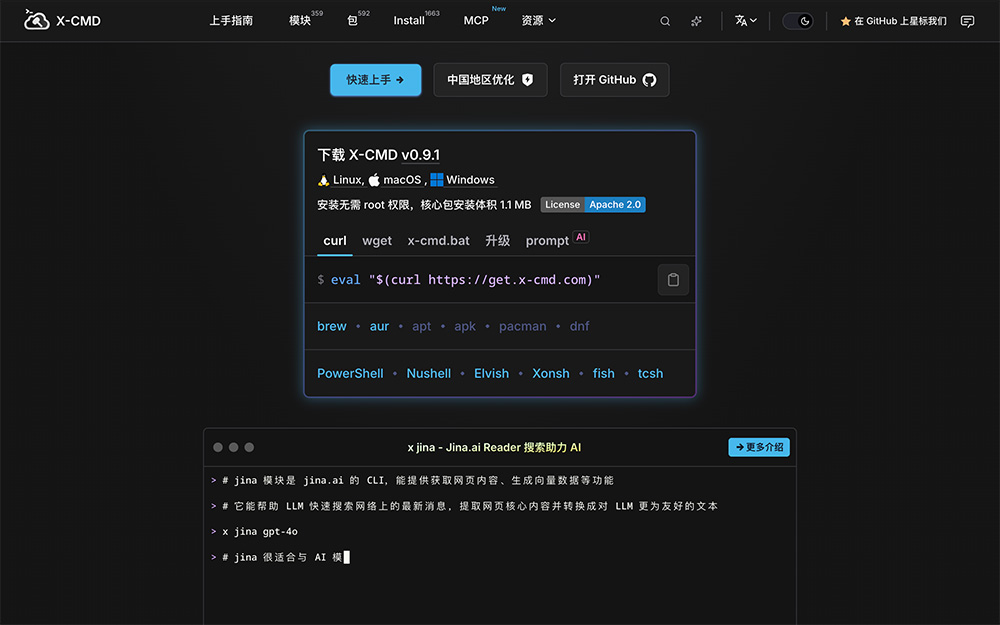Open the apt install link

pyautogui.click(x=422, y=326)
